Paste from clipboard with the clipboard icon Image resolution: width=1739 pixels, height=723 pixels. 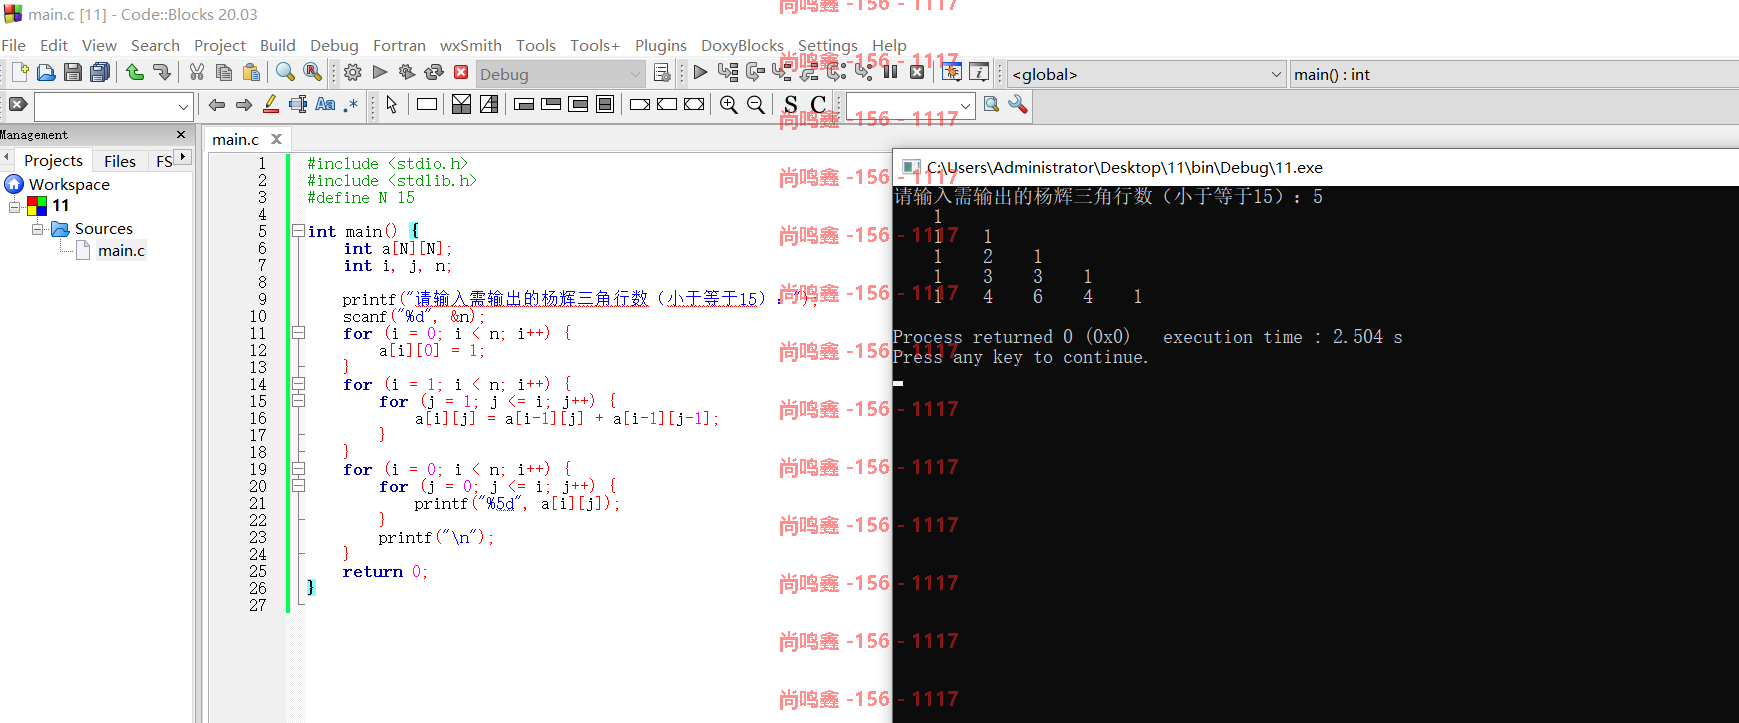(x=251, y=72)
